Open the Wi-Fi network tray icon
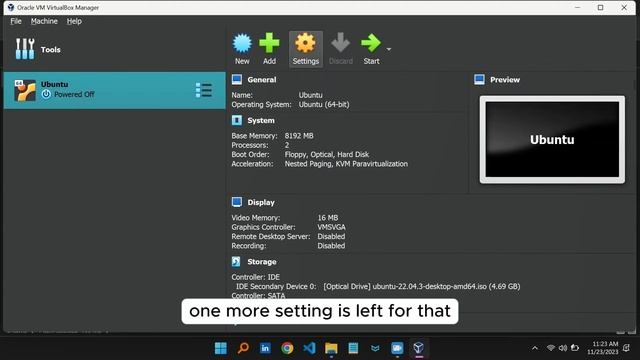The image size is (640, 360). 551,348
